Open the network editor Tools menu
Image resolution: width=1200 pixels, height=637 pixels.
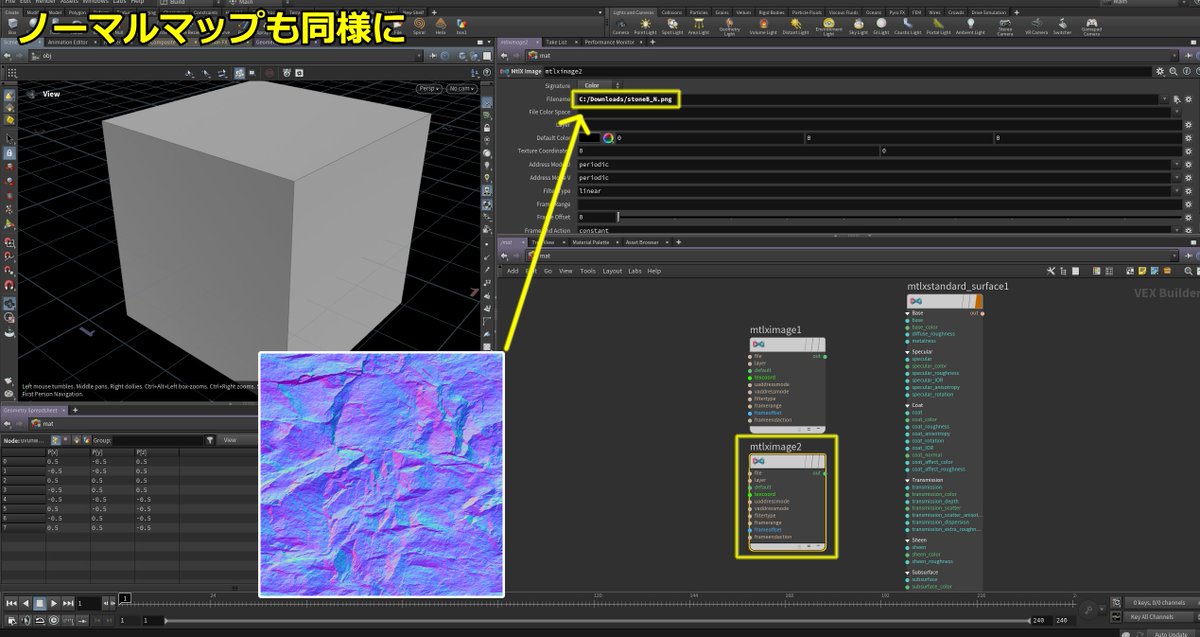[588, 271]
